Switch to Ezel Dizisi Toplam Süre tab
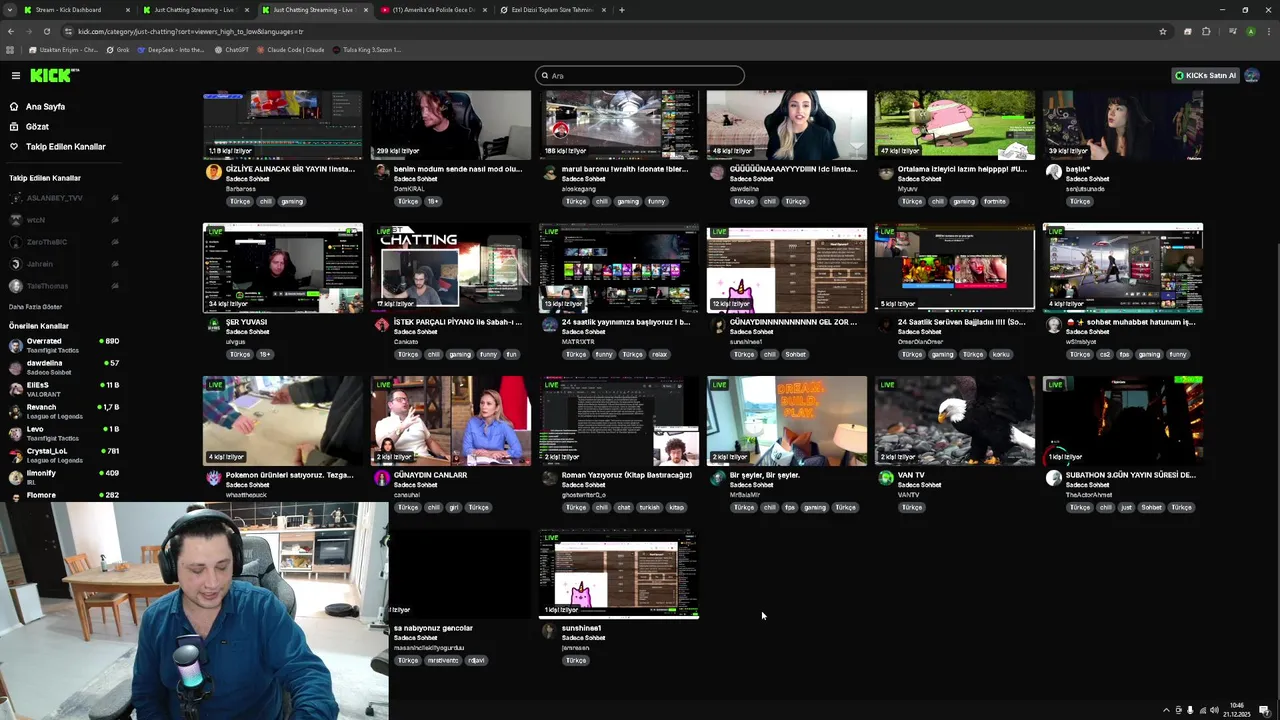 553,10
